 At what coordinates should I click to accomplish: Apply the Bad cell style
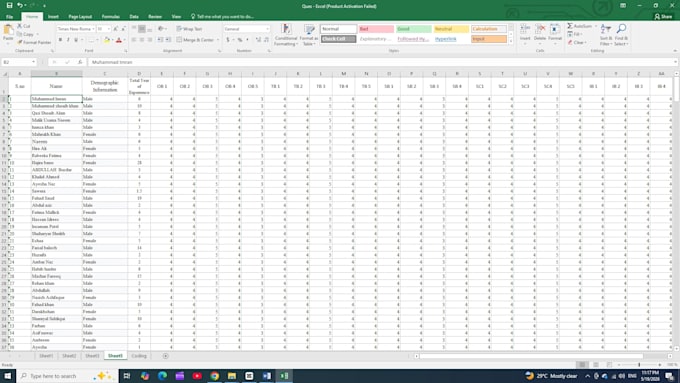[x=376, y=29]
